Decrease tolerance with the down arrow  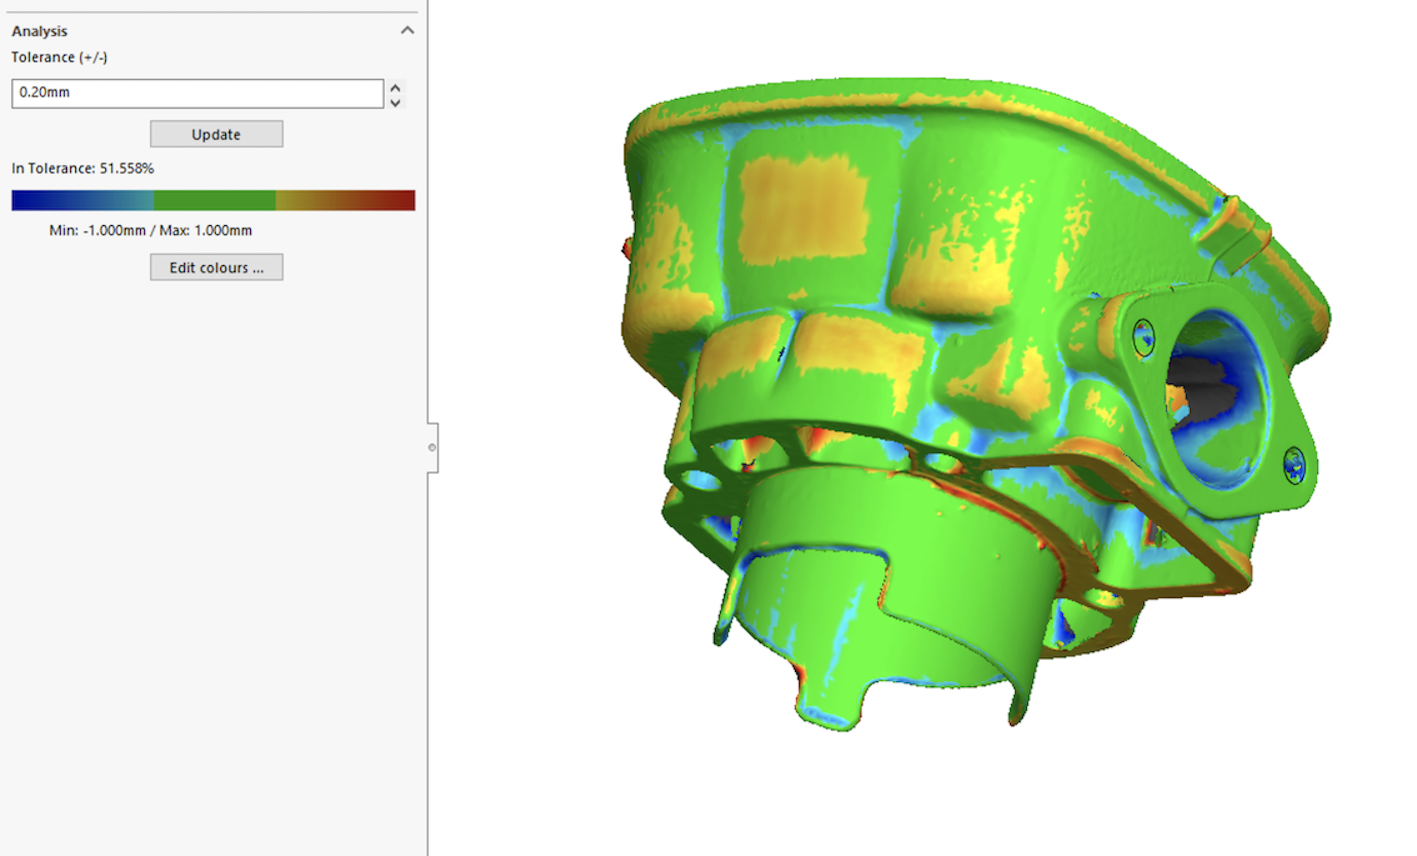(396, 102)
